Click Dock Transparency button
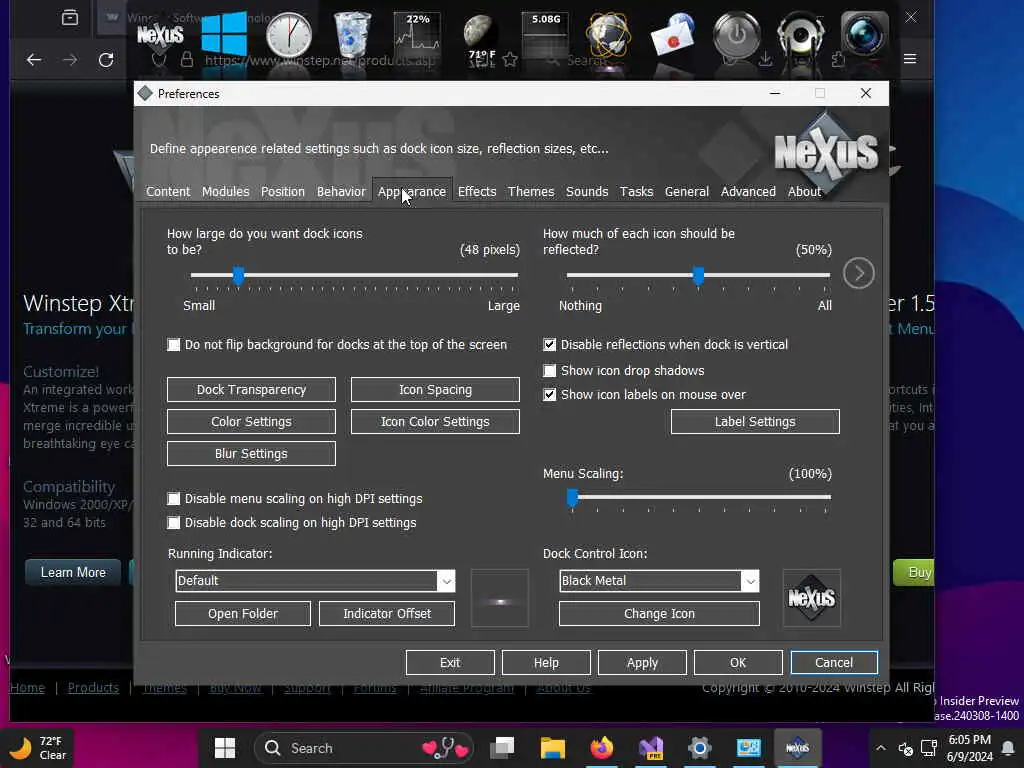Viewport: 1024px width, 768px height. (251, 389)
